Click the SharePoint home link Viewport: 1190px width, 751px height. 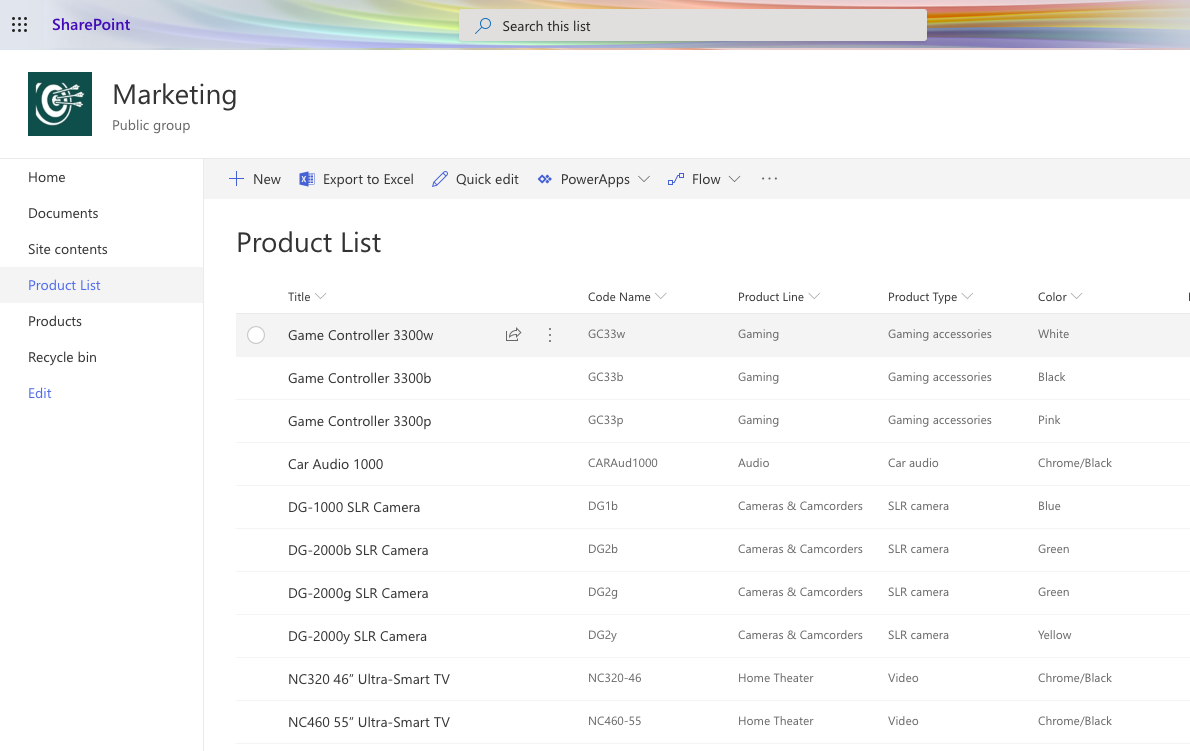[91, 25]
